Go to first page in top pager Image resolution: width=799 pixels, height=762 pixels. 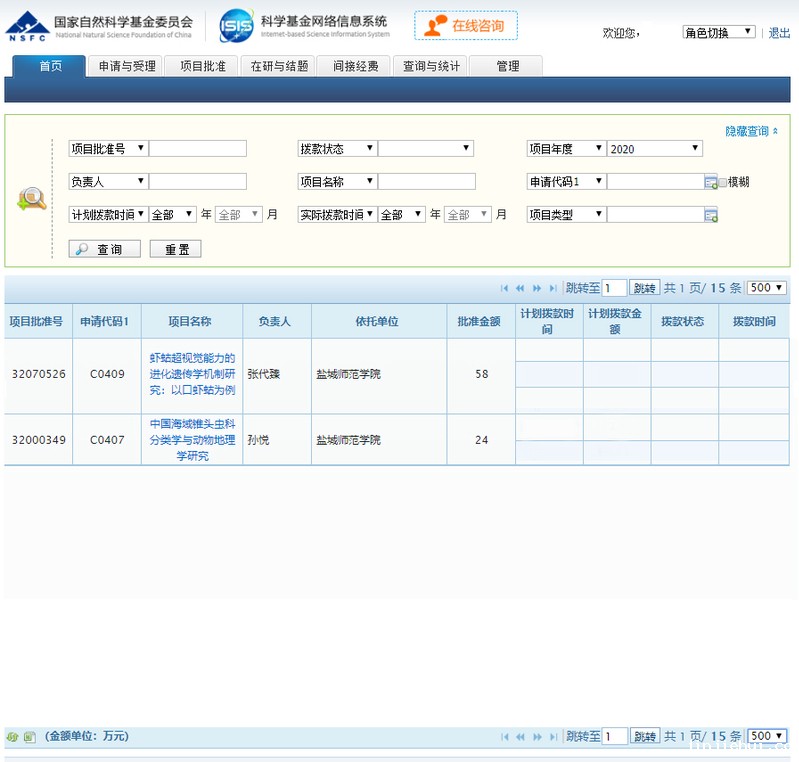505,288
